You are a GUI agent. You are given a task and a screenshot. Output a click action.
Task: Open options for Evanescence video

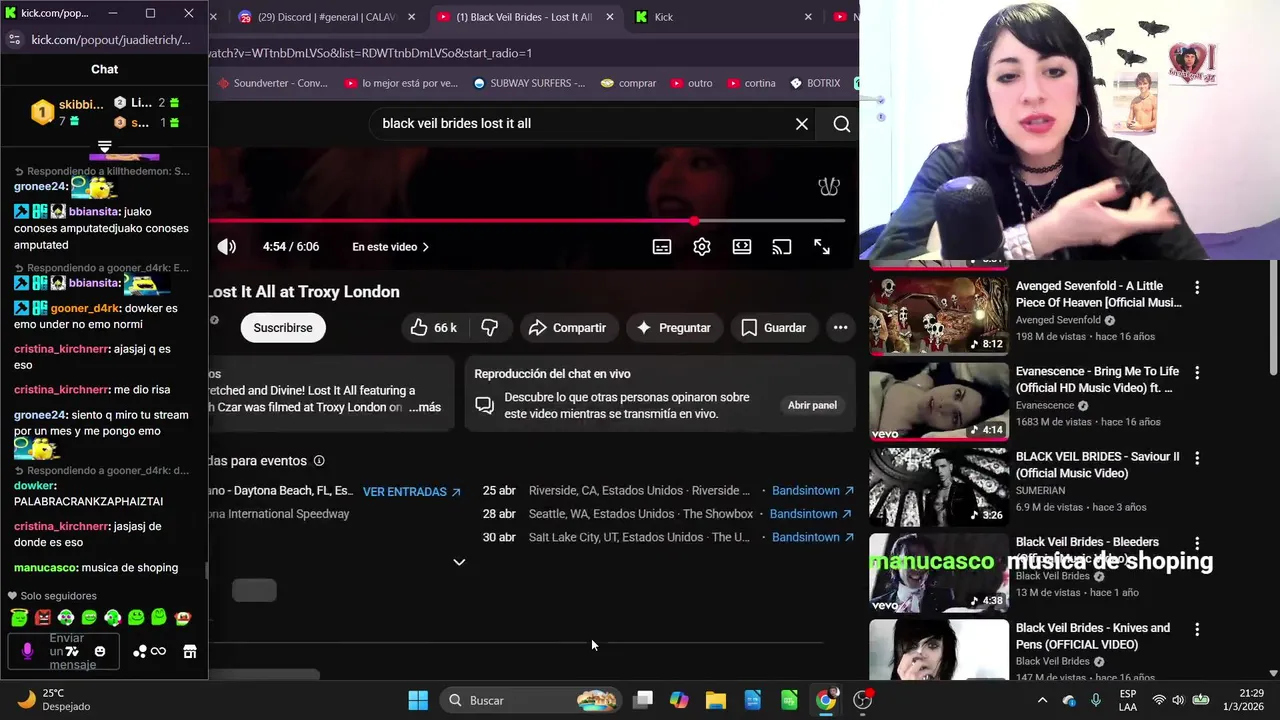coord(1197,372)
